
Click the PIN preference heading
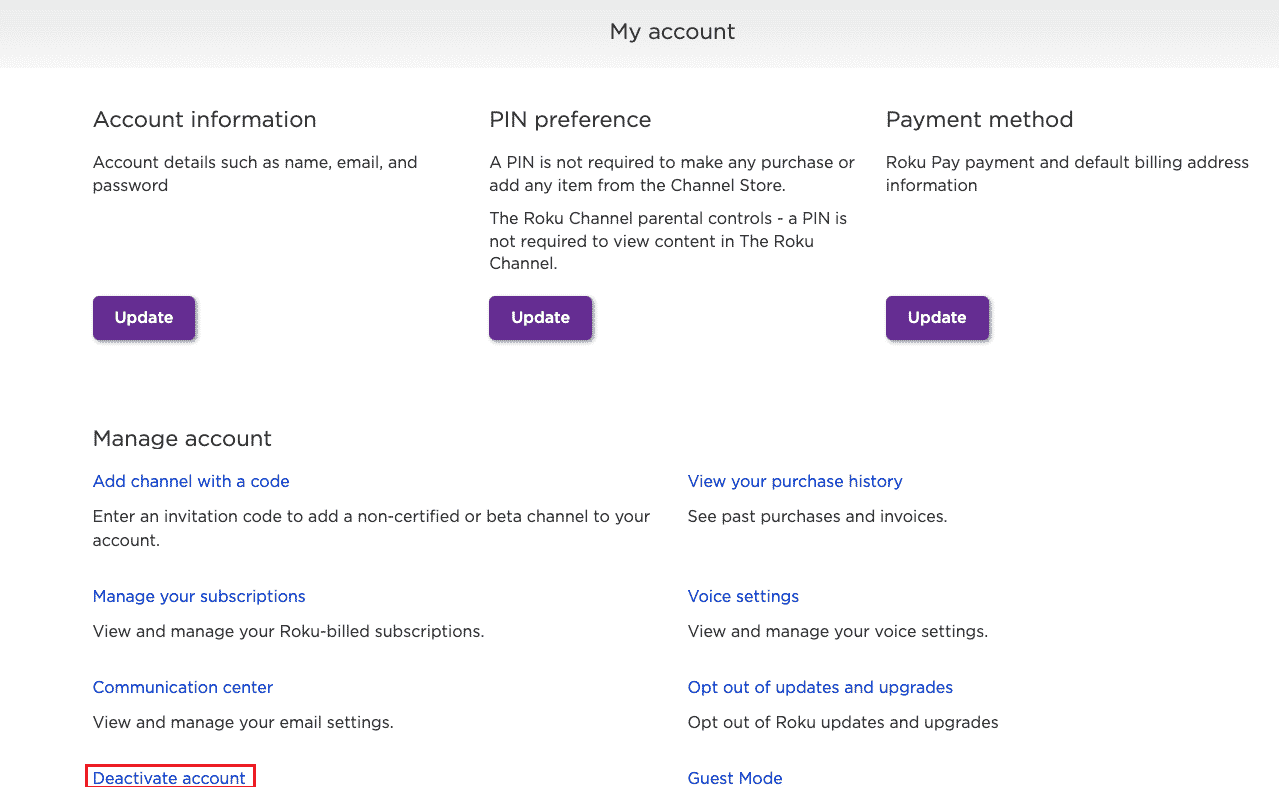[570, 120]
